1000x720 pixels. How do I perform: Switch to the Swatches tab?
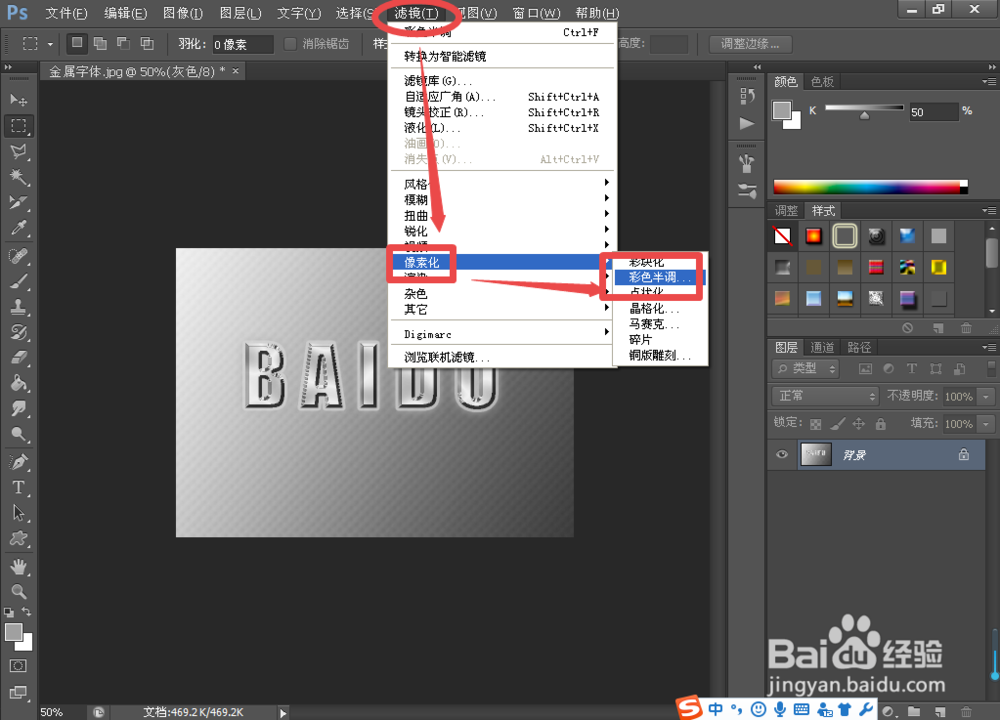click(x=822, y=82)
